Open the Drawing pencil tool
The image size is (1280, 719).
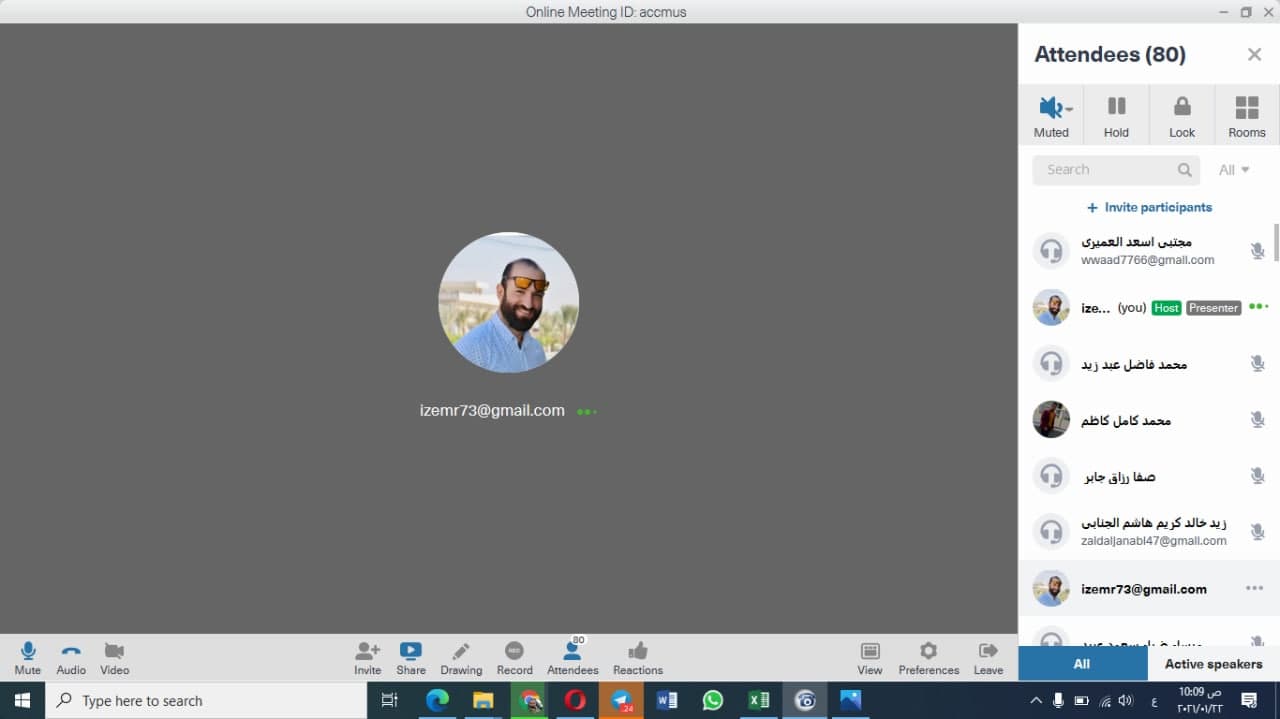click(x=461, y=659)
